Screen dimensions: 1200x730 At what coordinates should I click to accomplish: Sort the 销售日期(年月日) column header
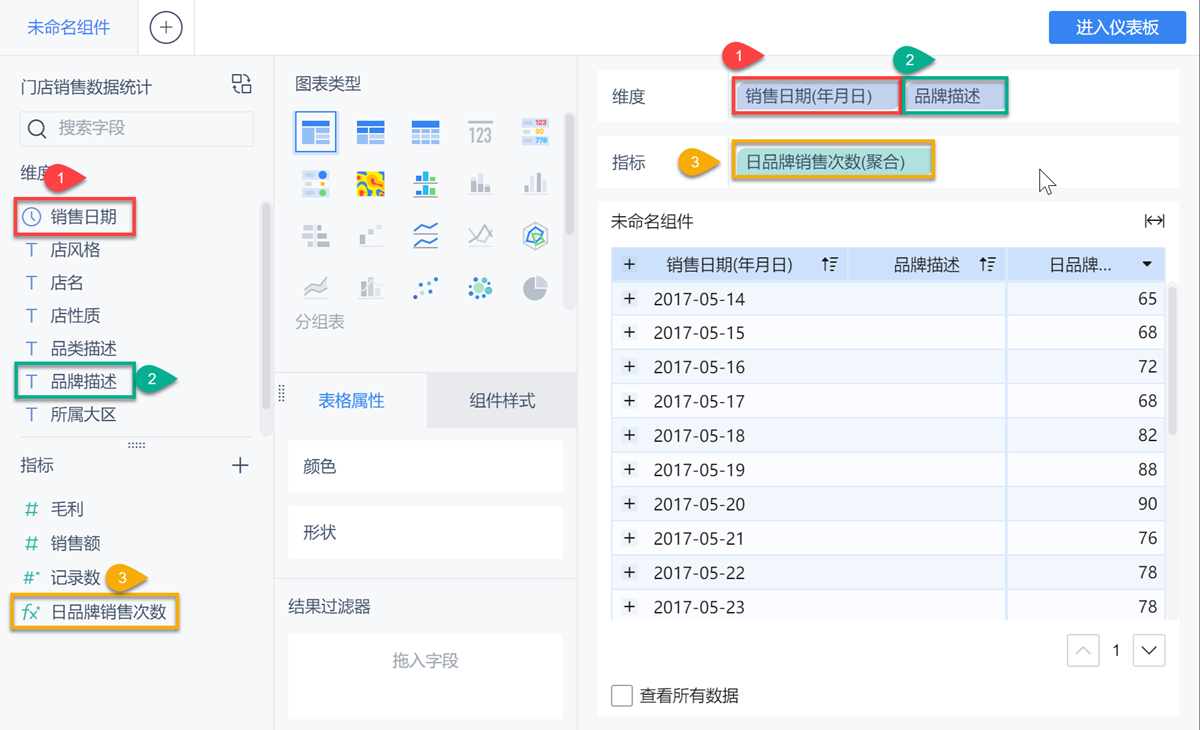(x=829, y=265)
